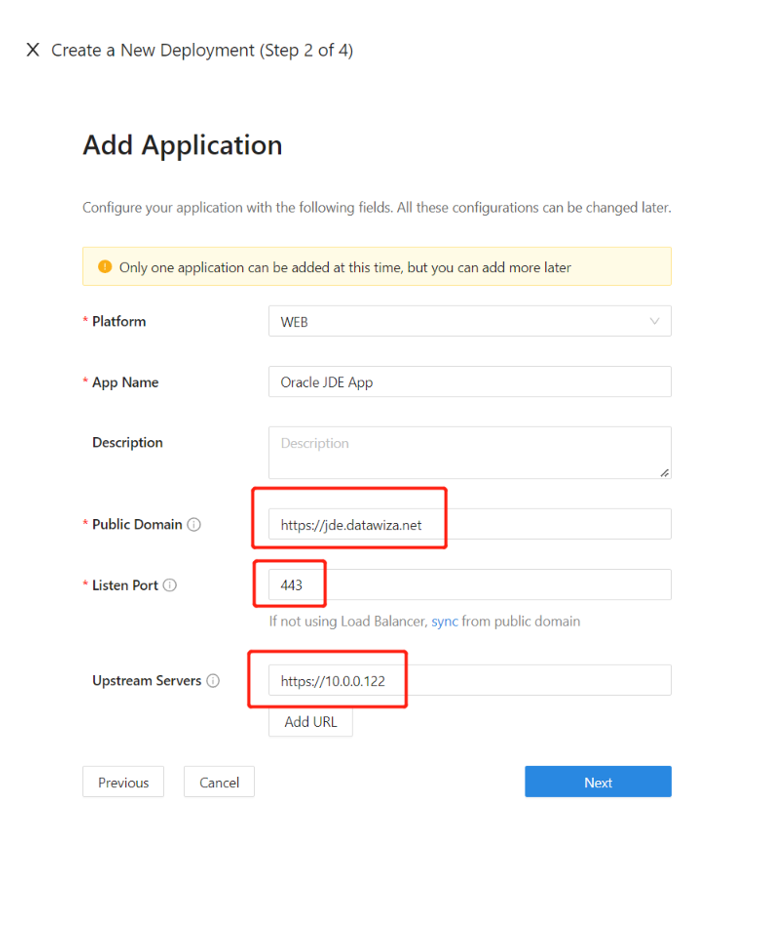Proceed with the blue Next button
Image resolution: width=758 pixels, height=938 pixels.
click(x=598, y=782)
